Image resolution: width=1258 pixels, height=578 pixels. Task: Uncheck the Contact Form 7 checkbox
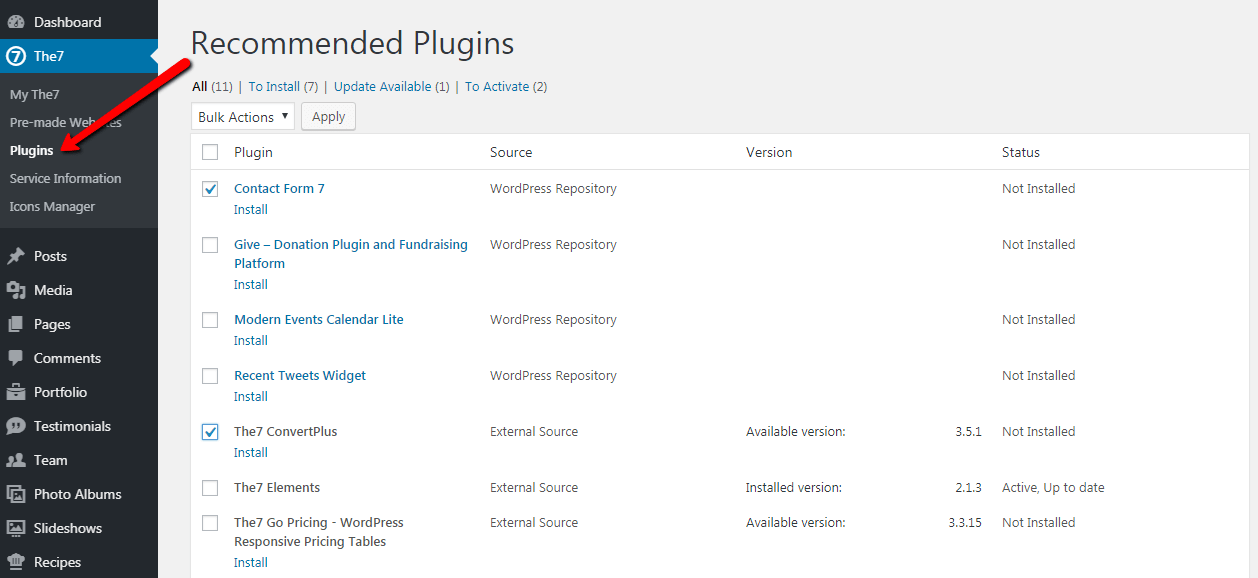tap(210, 188)
